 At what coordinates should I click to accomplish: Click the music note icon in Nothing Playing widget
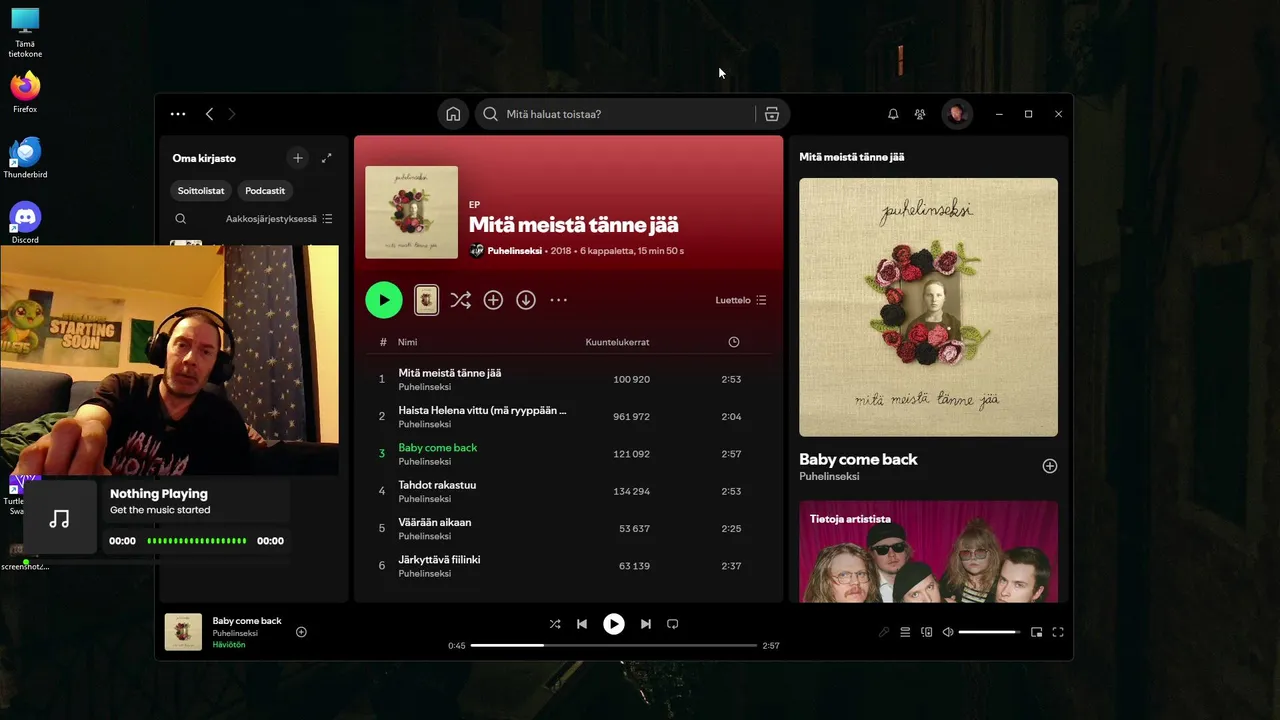coord(60,518)
